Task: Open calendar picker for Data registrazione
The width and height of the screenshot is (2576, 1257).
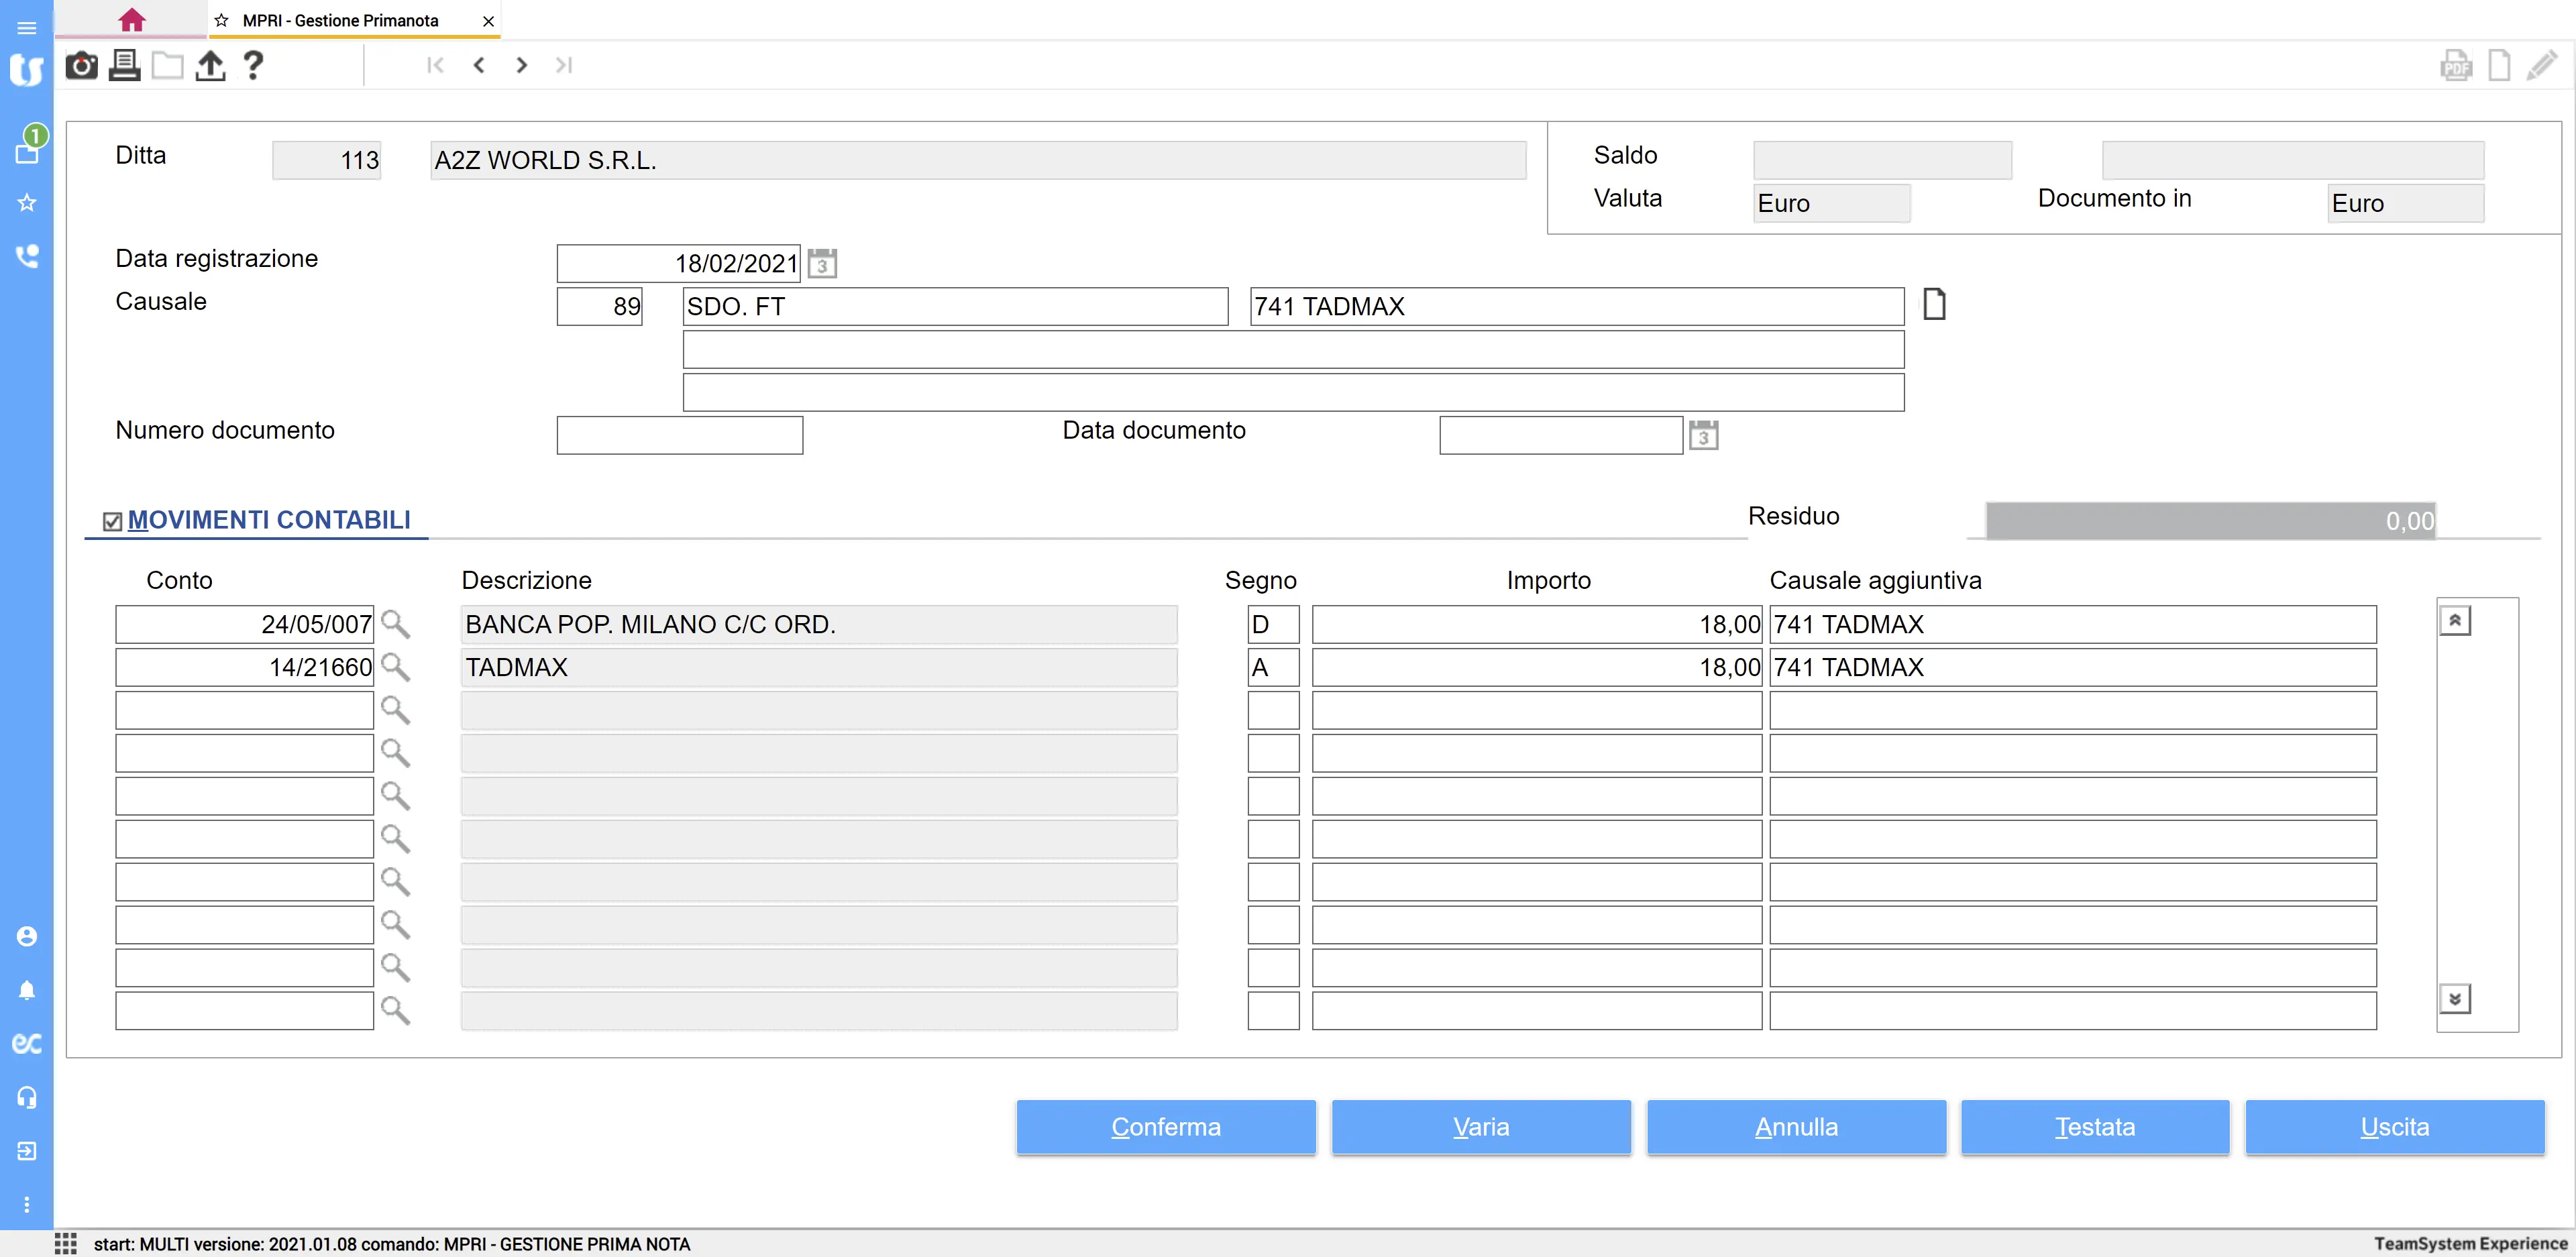Action: [x=821, y=264]
